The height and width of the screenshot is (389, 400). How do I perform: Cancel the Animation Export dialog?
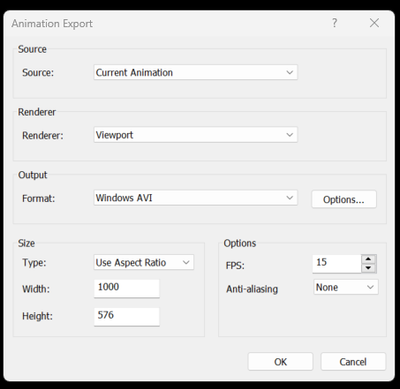point(353,362)
